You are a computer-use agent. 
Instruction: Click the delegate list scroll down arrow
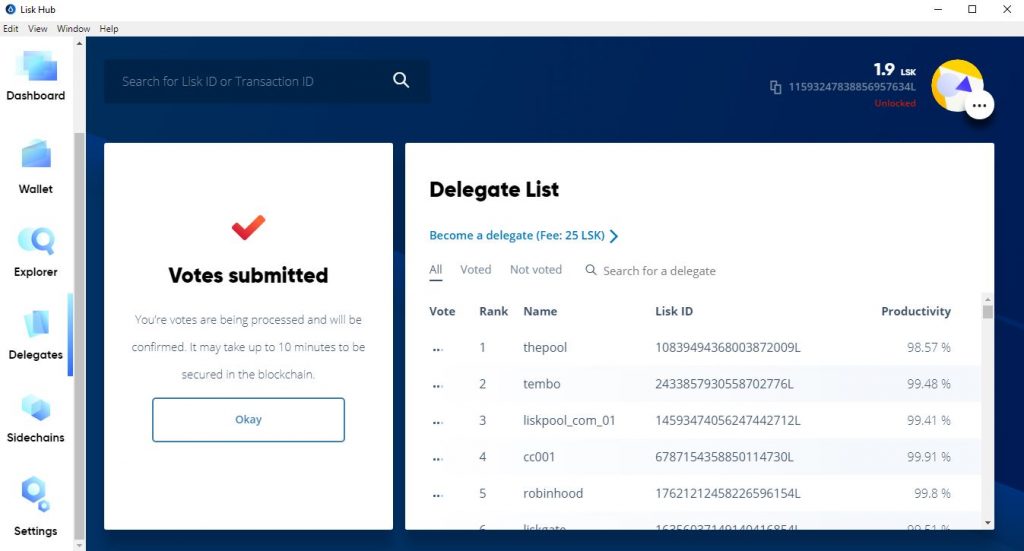point(987,523)
